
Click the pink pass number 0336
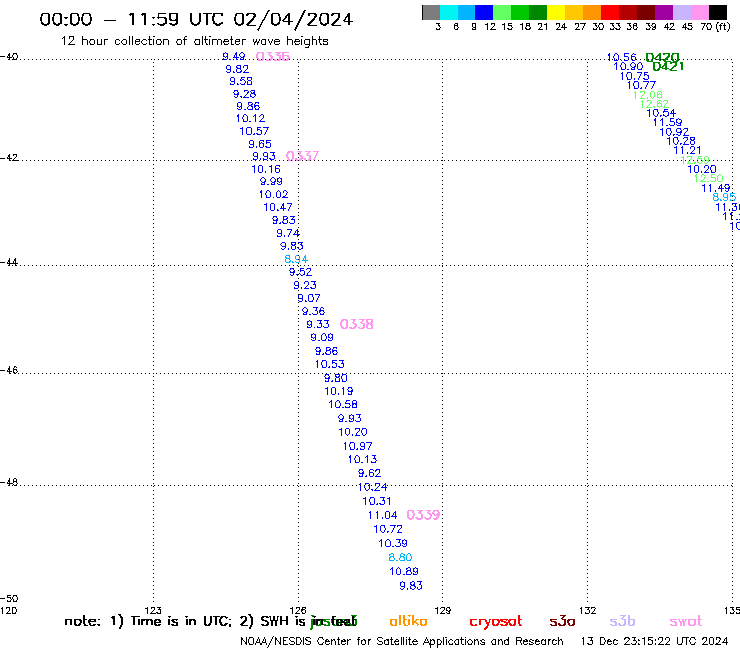273,57
